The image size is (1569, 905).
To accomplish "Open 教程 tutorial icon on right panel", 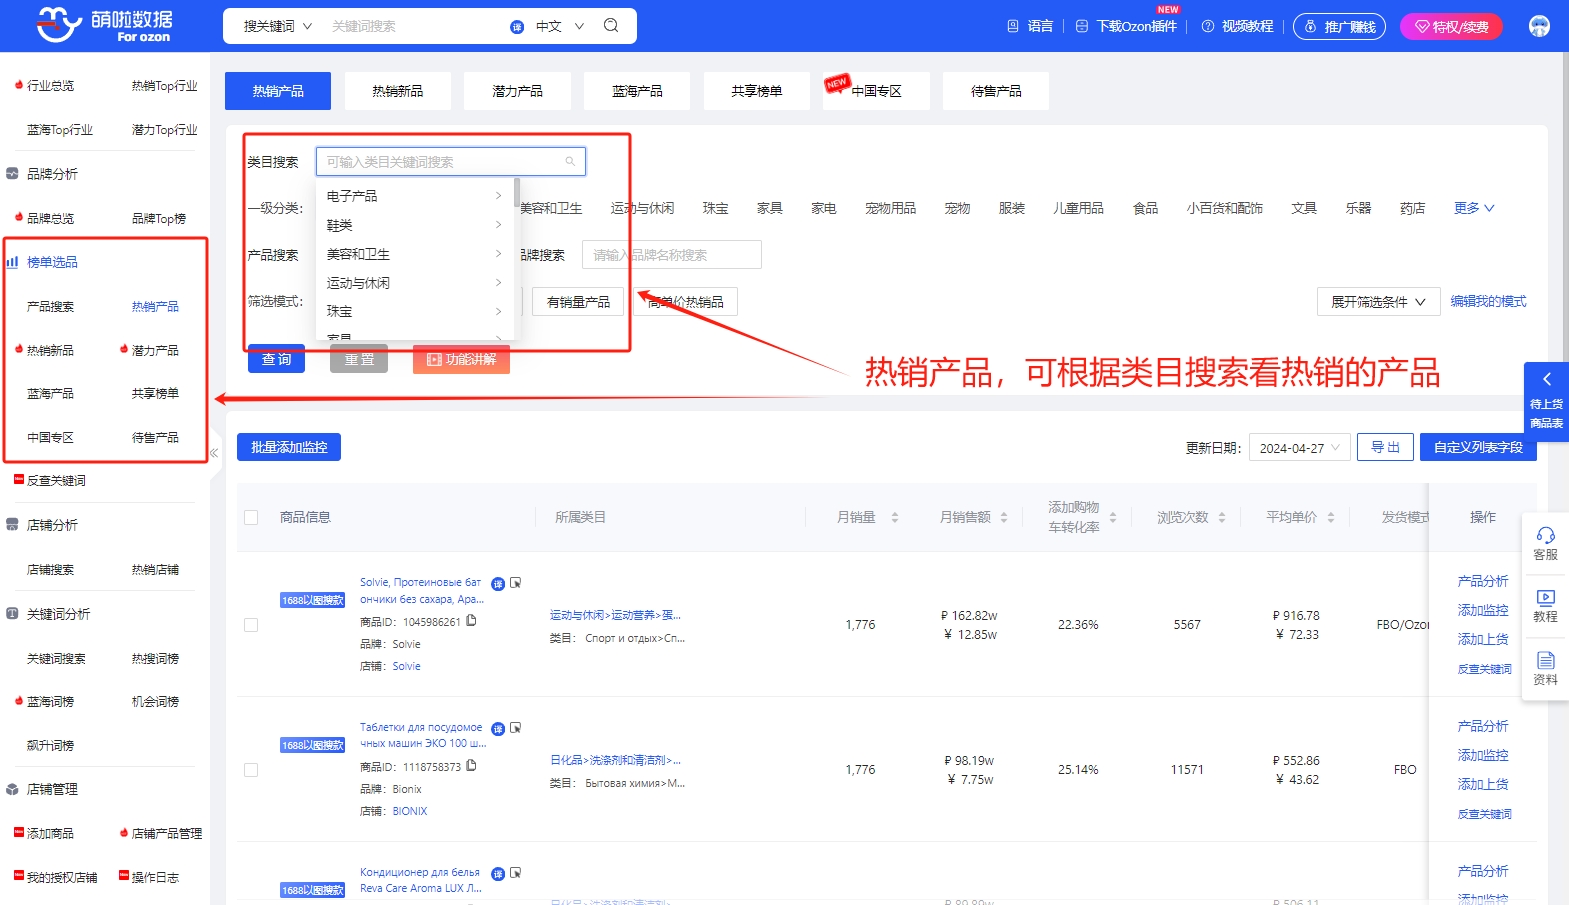I will pyautogui.click(x=1546, y=606).
